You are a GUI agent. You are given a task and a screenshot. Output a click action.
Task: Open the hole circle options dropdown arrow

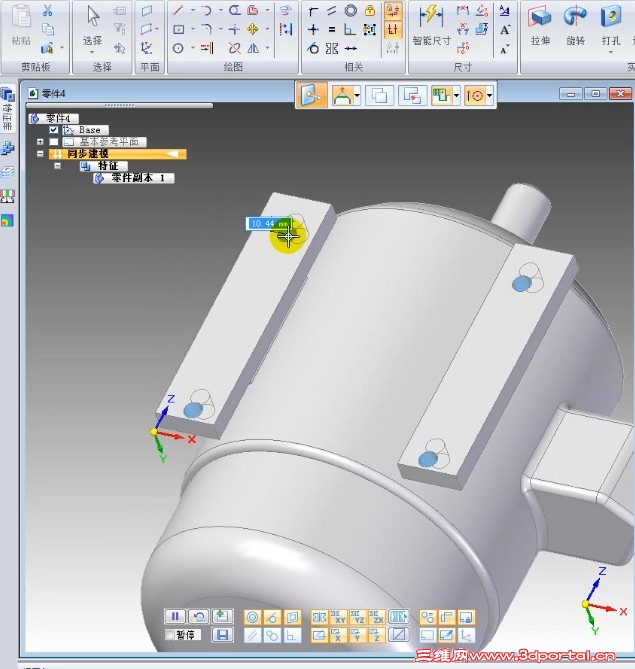coord(489,96)
